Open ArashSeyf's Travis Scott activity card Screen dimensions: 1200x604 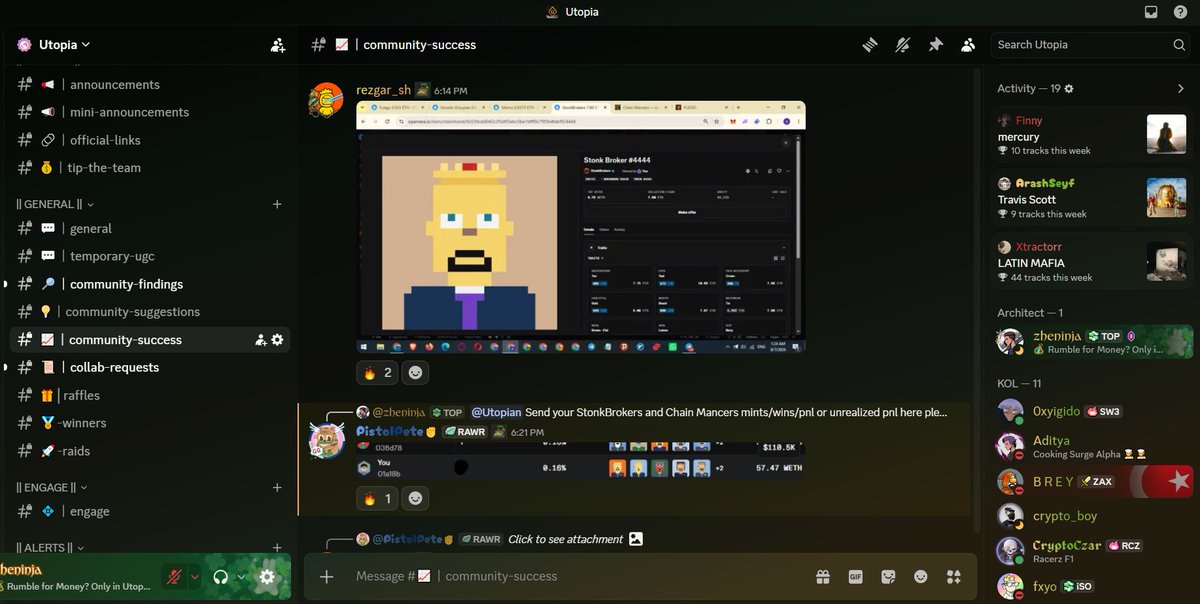coord(1092,198)
